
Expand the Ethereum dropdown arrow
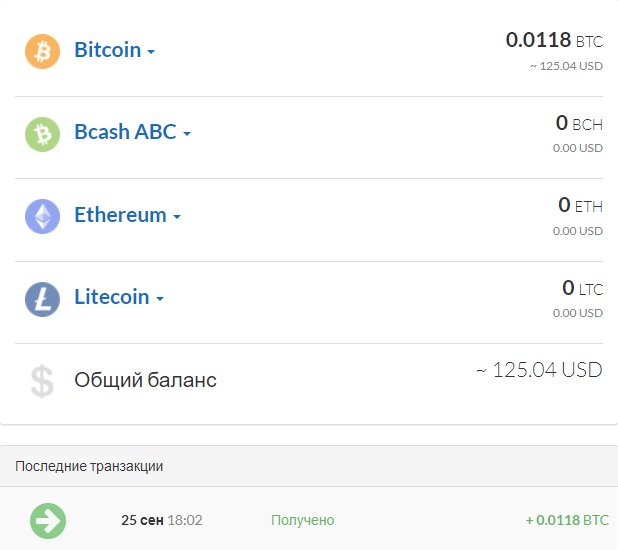(177, 216)
